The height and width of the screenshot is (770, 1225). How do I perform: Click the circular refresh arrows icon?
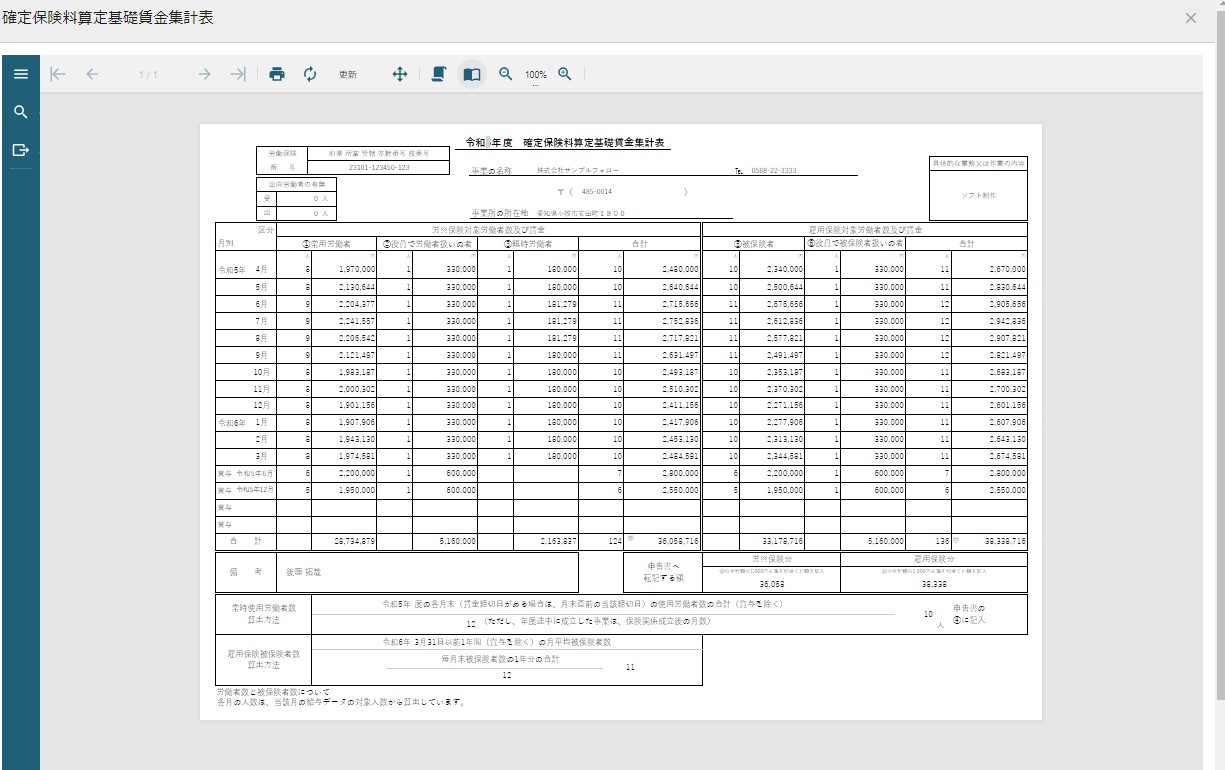pos(310,74)
